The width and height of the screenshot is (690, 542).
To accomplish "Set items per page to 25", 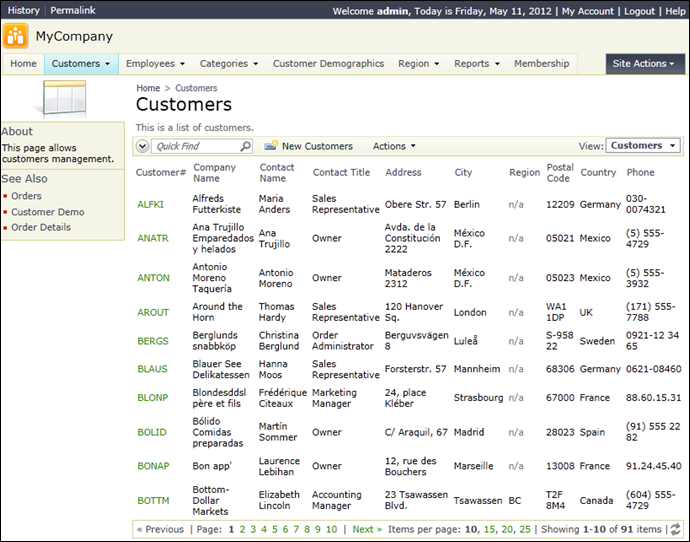I will click(x=525, y=529).
